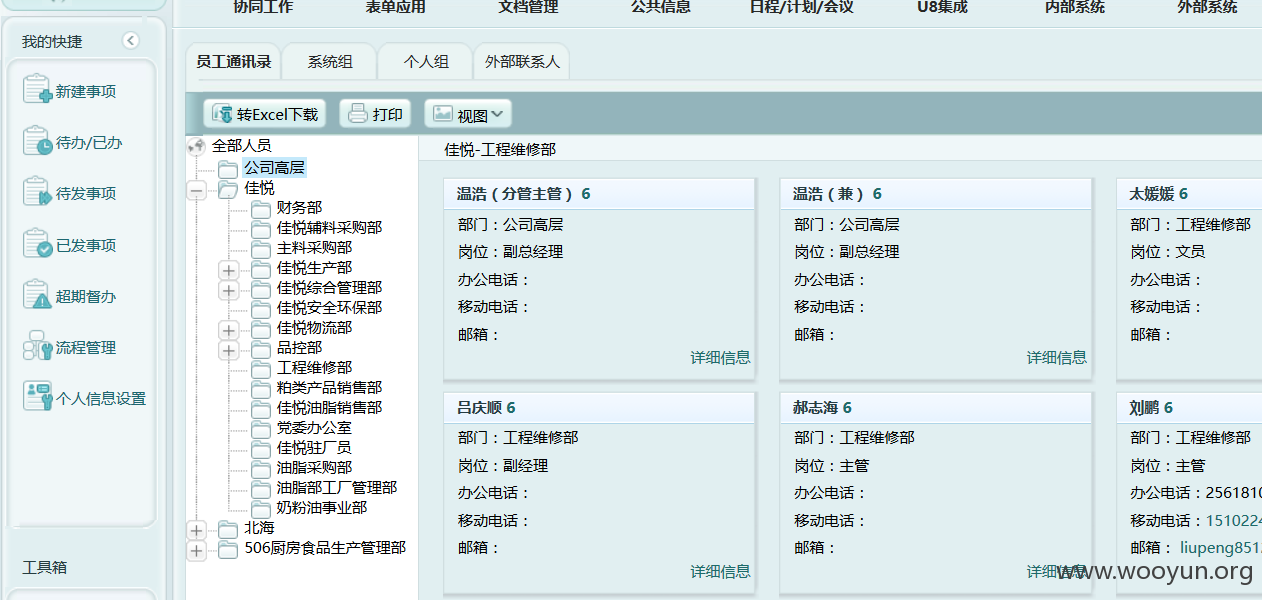Open the U8集成 menu
The width and height of the screenshot is (1262, 600).
click(x=942, y=7)
